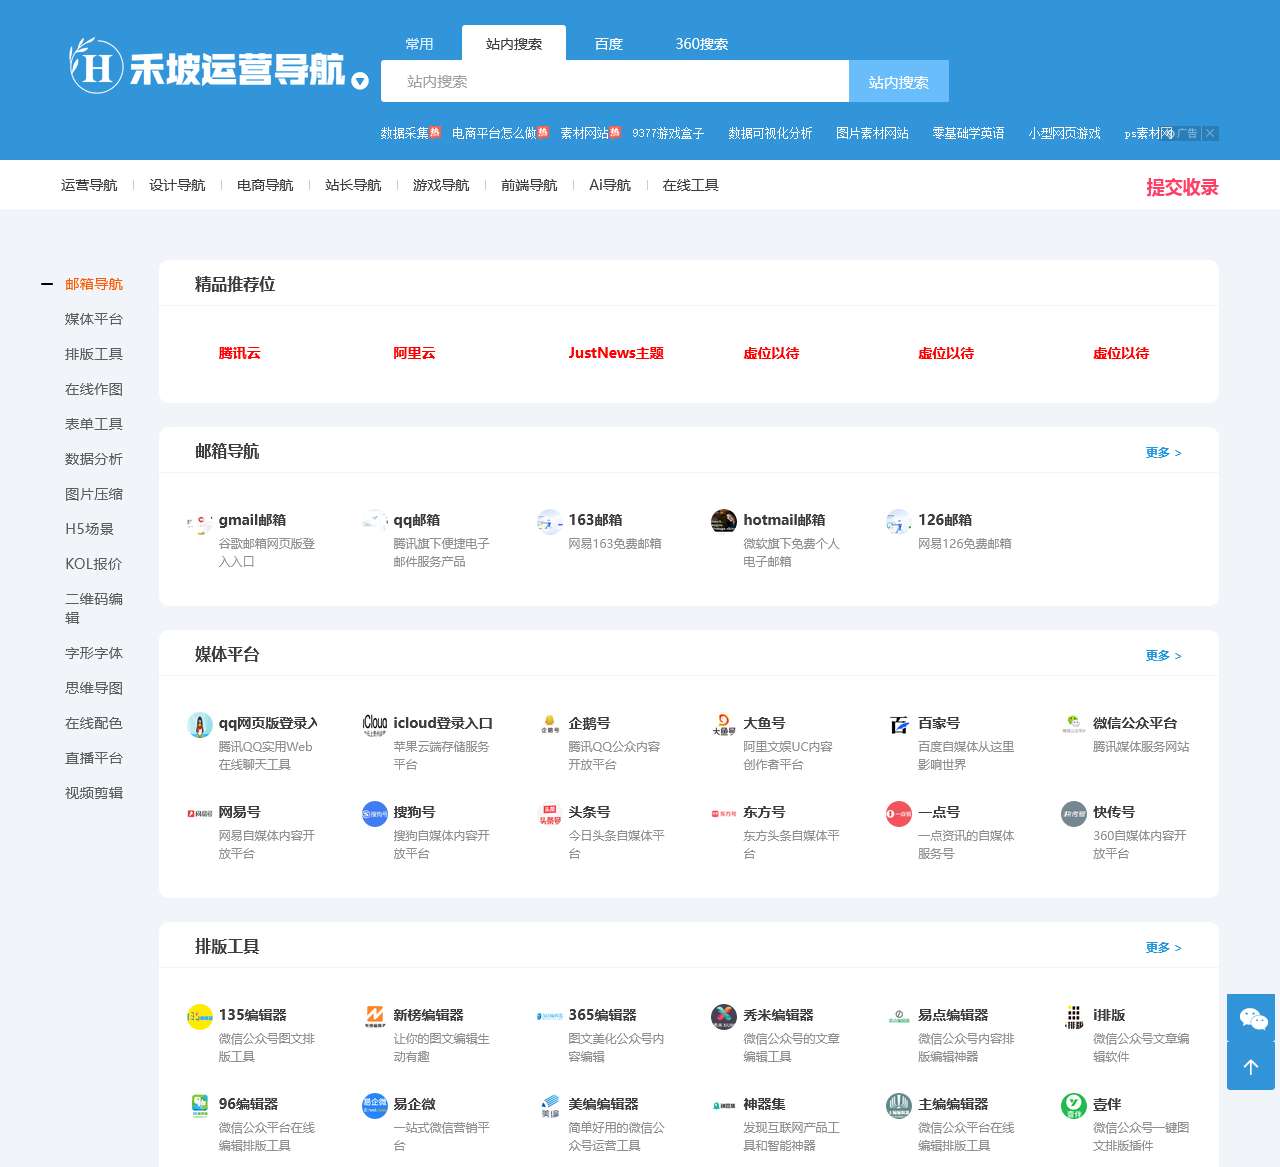The image size is (1280, 1167).
Task: Expand 更多 in the 排版工具 section
Action: pyautogui.click(x=1163, y=948)
